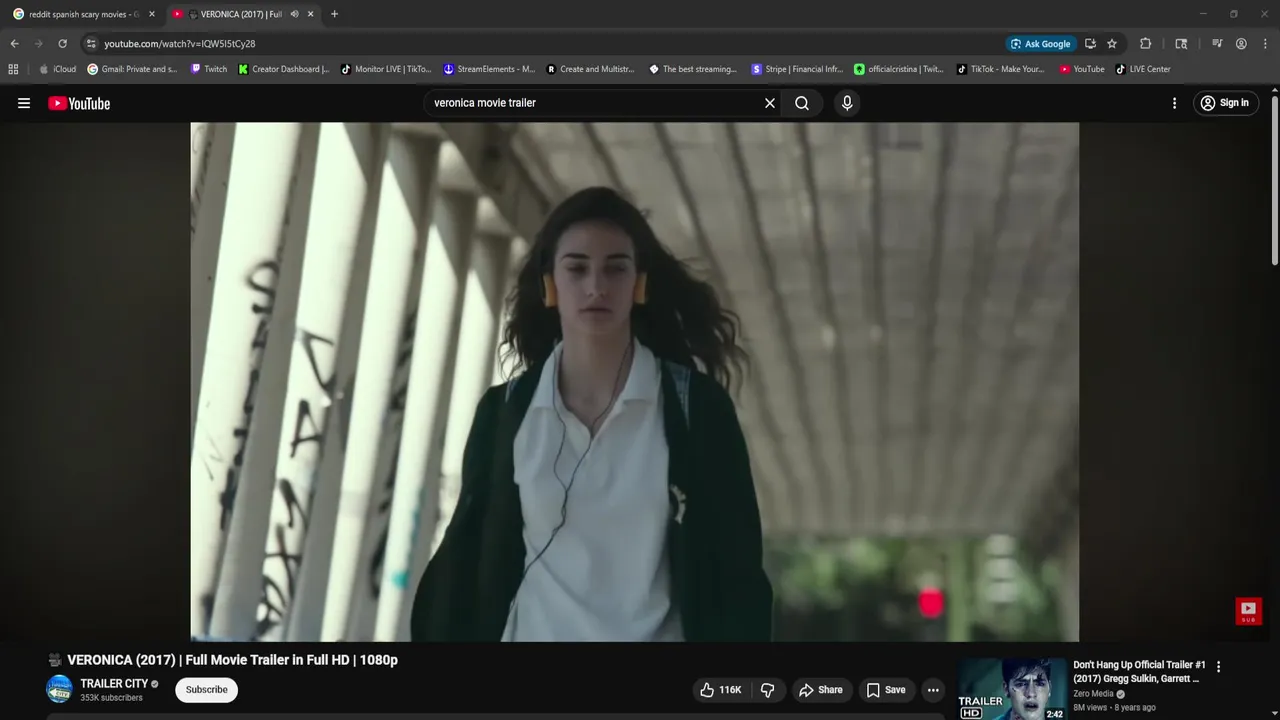
Task: Clear the search box text
Action: (x=770, y=103)
